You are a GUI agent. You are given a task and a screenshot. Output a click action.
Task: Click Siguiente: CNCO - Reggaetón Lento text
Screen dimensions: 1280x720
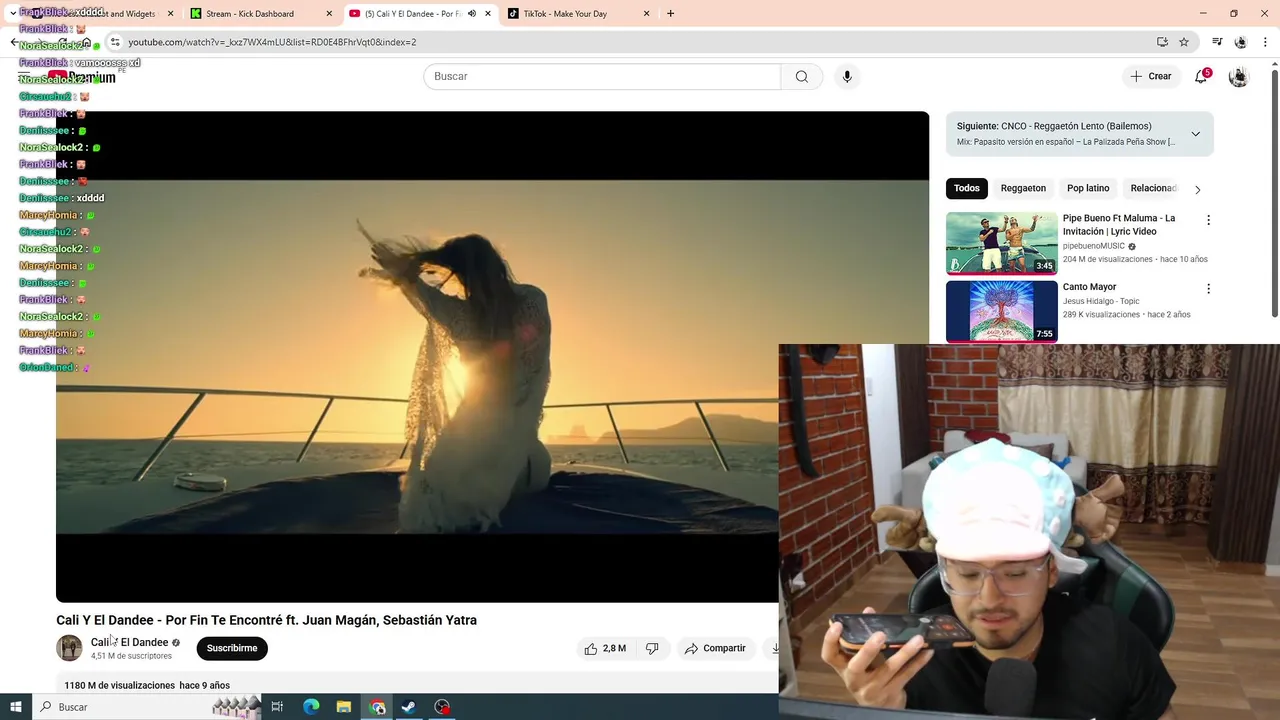coord(1054,126)
